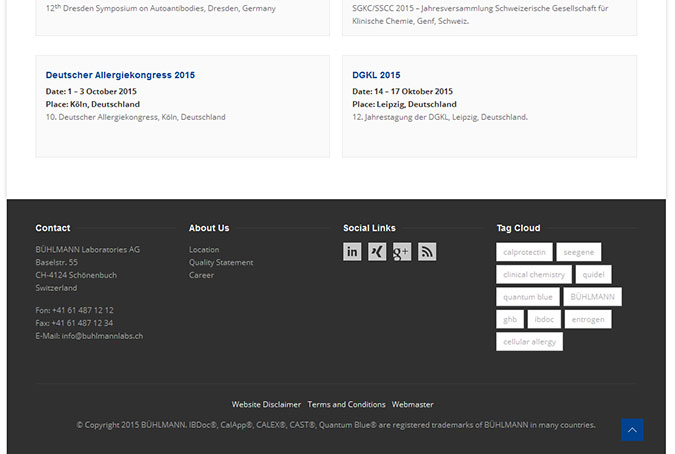Viewport: 675px width, 454px height.
Task: Select the ghb tag
Action: [510, 319]
